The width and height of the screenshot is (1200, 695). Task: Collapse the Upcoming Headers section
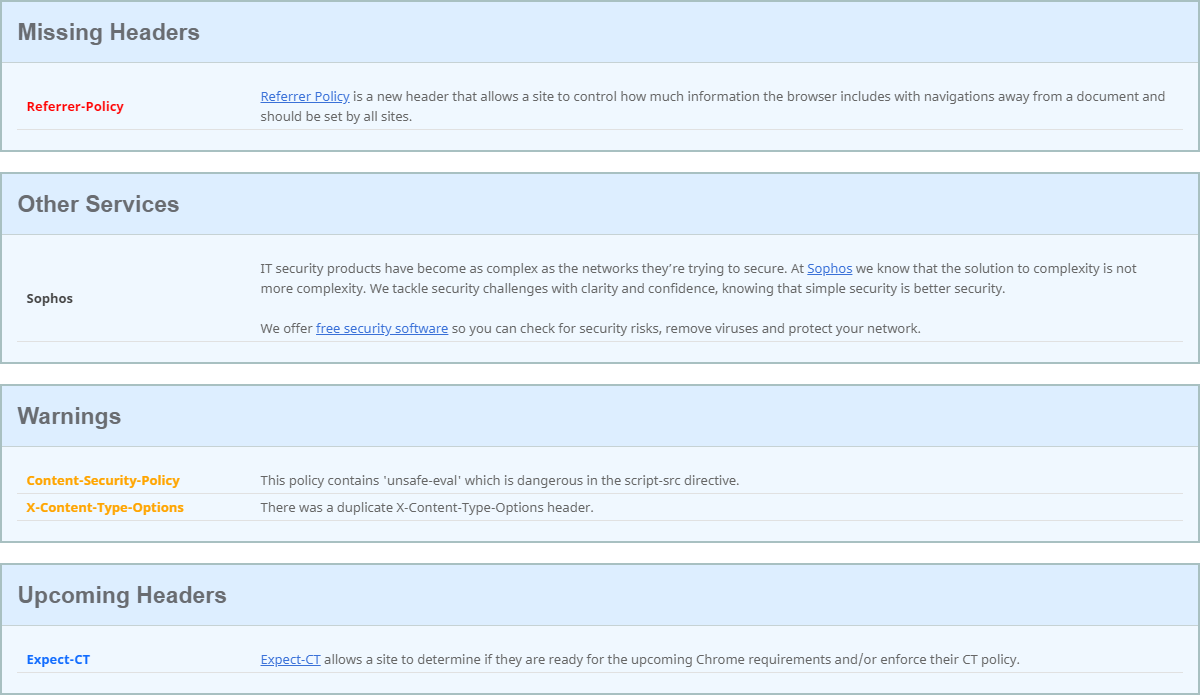click(x=122, y=594)
